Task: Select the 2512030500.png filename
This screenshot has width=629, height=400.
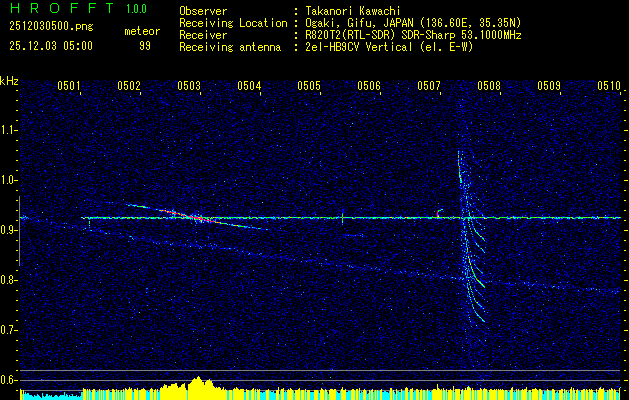Action: (x=50, y=28)
